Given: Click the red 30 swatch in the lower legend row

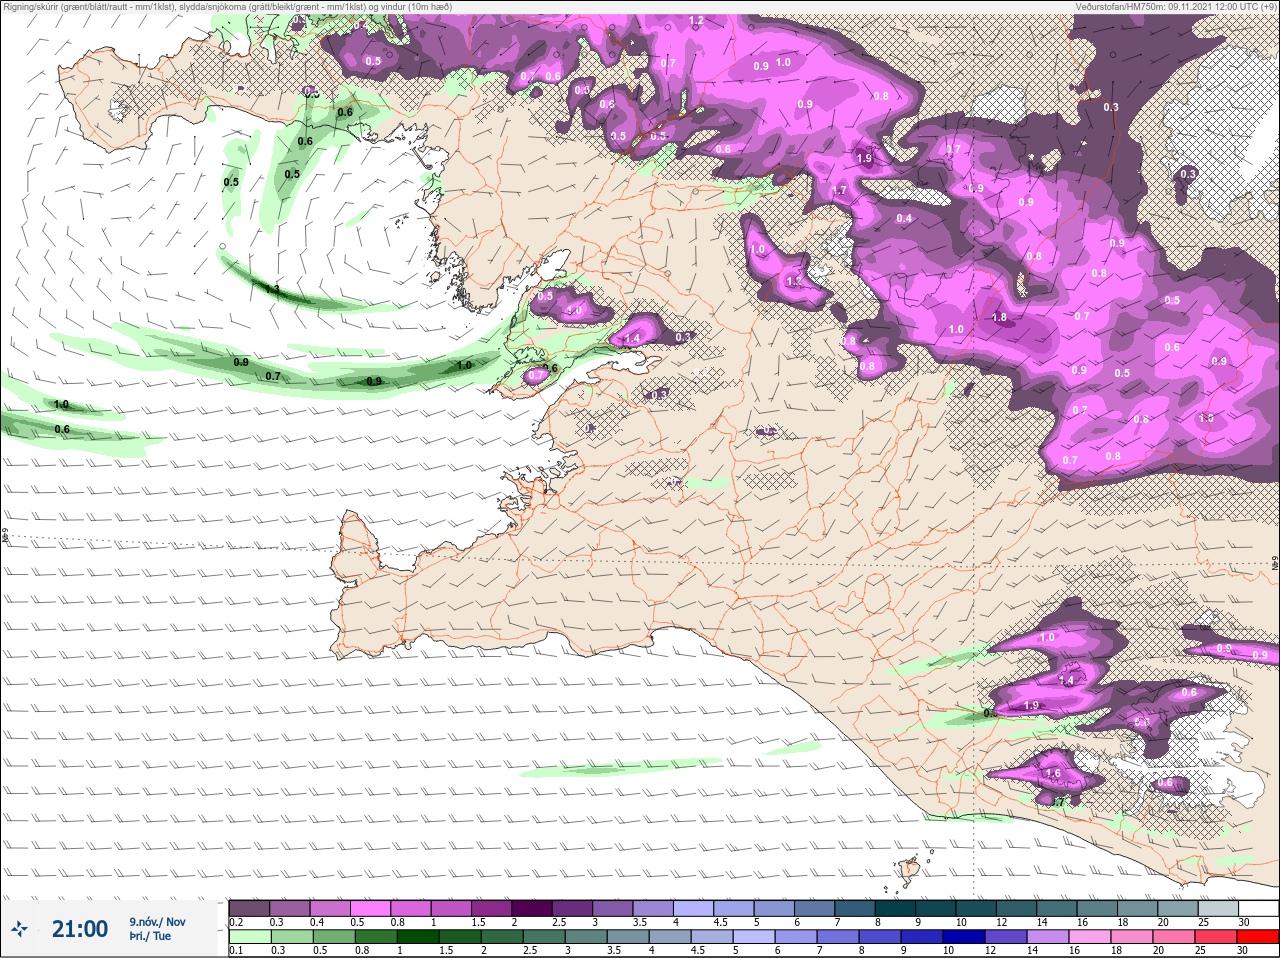Looking at the screenshot, I should pos(1258,937).
